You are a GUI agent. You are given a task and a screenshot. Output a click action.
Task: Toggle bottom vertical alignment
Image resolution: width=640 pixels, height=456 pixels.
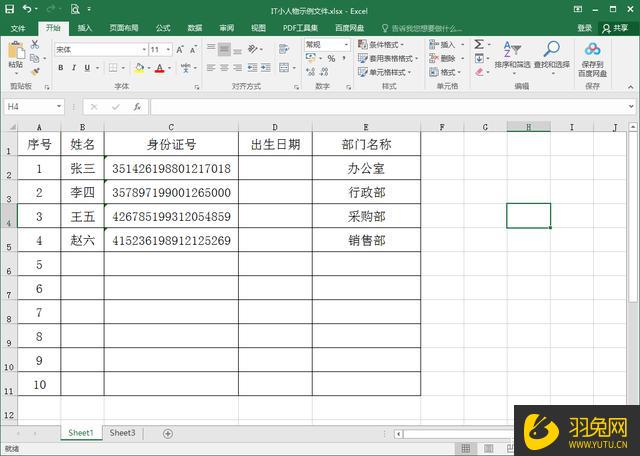click(x=237, y=49)
